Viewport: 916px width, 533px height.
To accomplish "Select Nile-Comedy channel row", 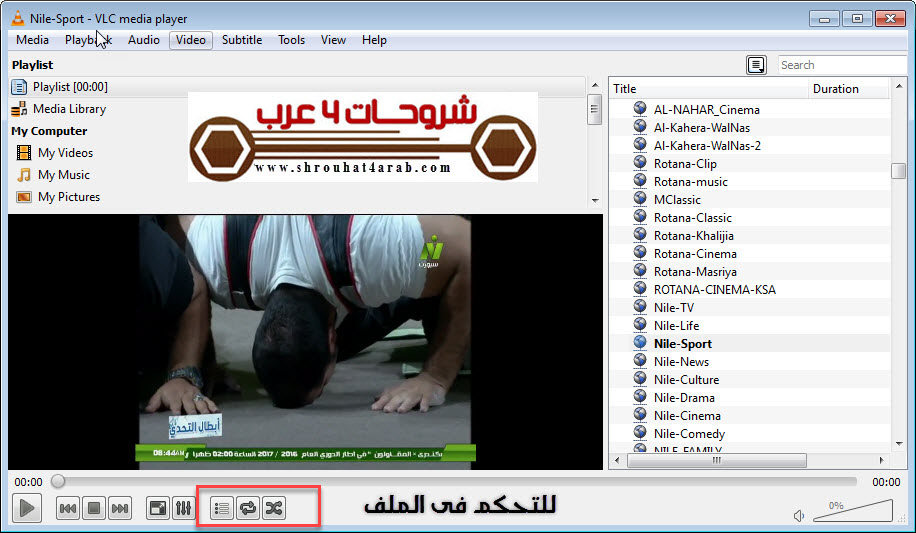I will (750, 434).
